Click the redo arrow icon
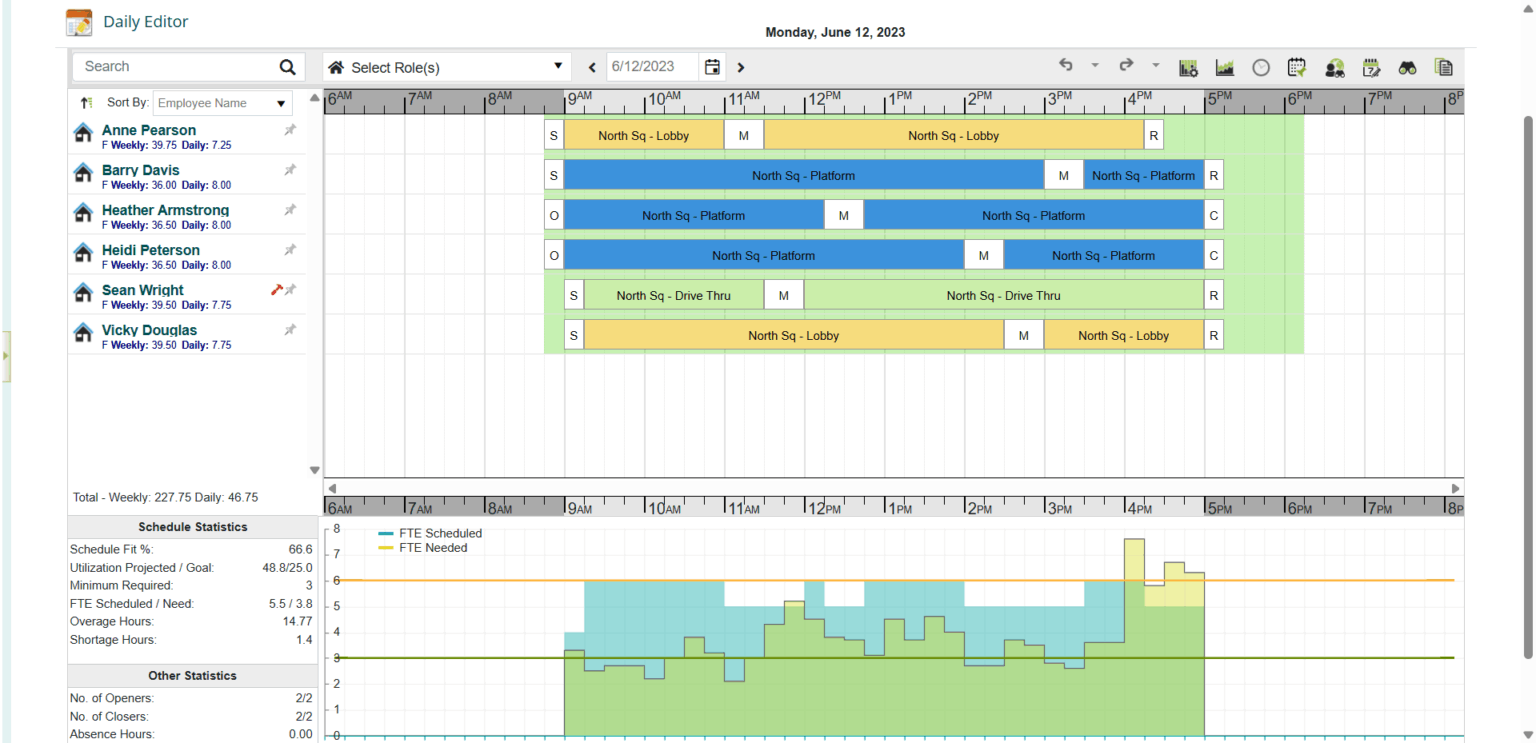The image size is (1536, 743). point(1126,66)
